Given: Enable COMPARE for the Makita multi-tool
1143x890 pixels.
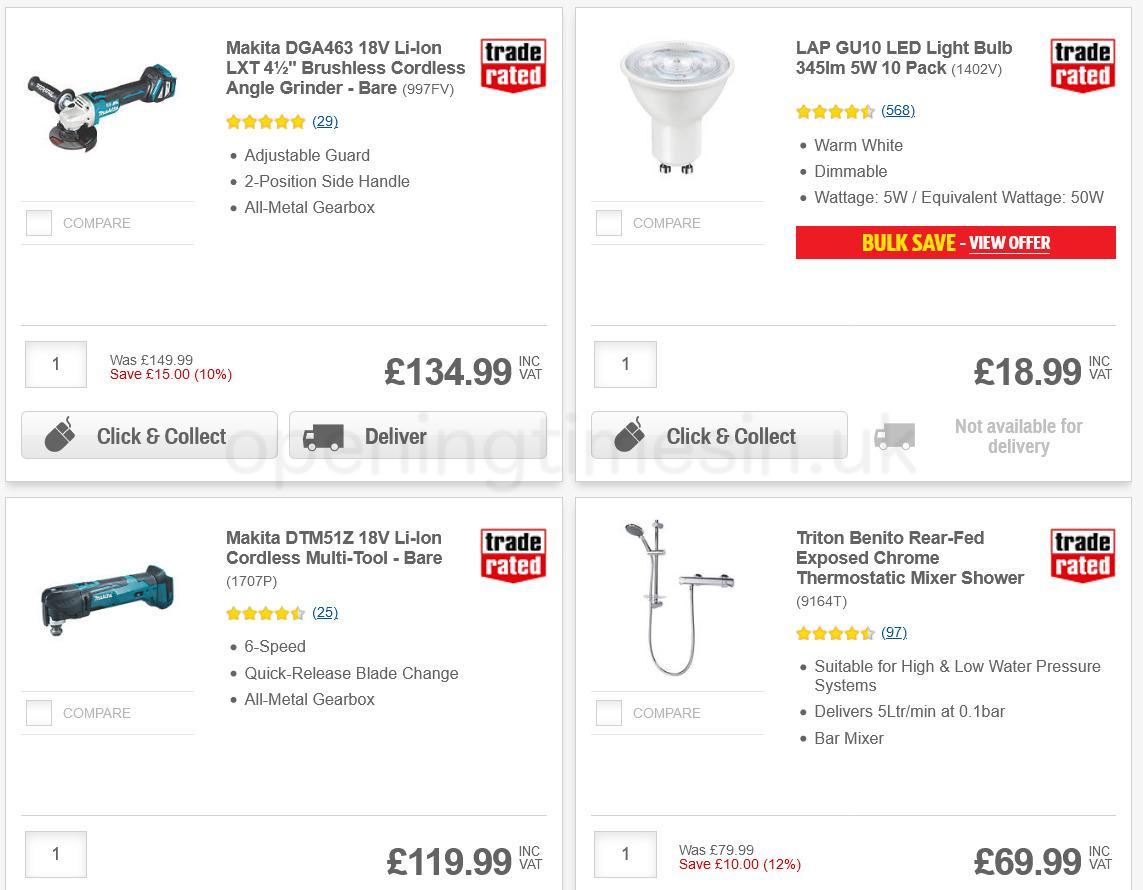Looking at the screenshot, I should [x=38, y=713].
